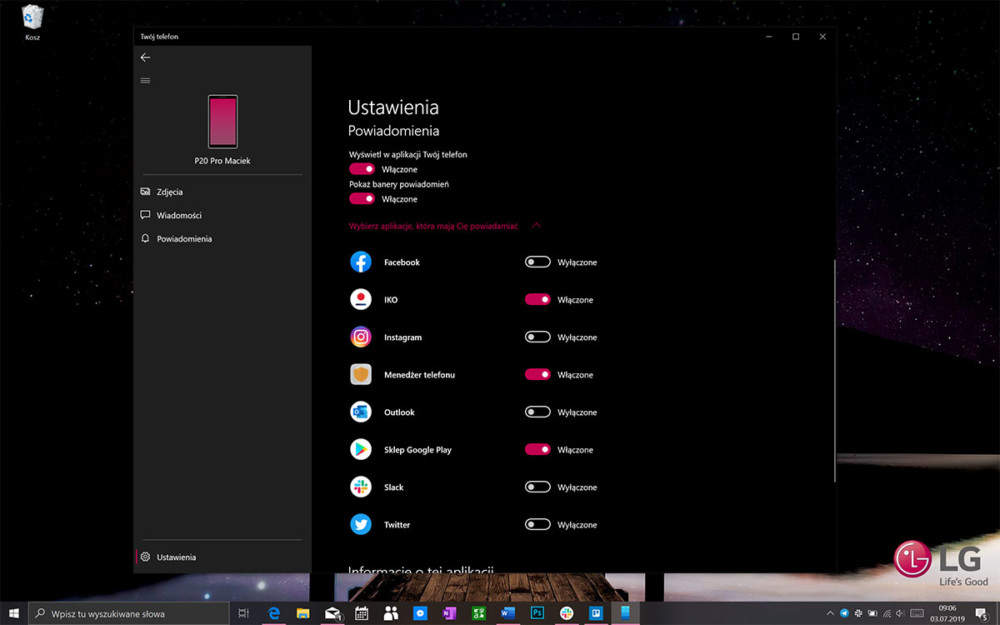Open Photoshop from the taskbar

[x=537, y=614]
